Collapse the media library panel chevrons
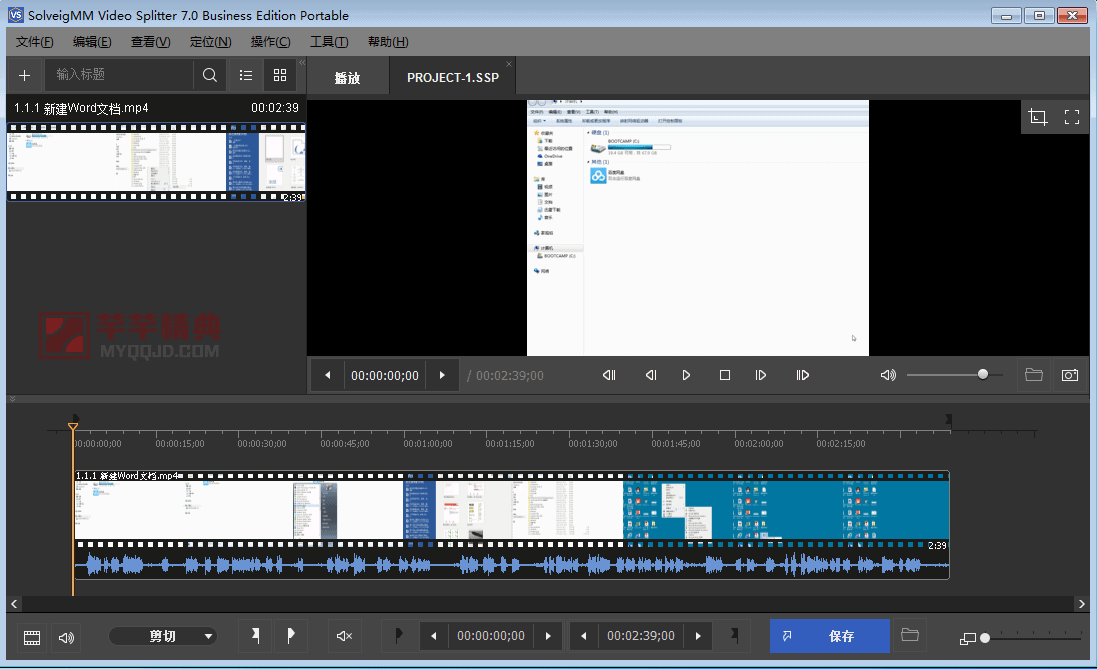The image size is (1097, 669). [x=302, y=63]
